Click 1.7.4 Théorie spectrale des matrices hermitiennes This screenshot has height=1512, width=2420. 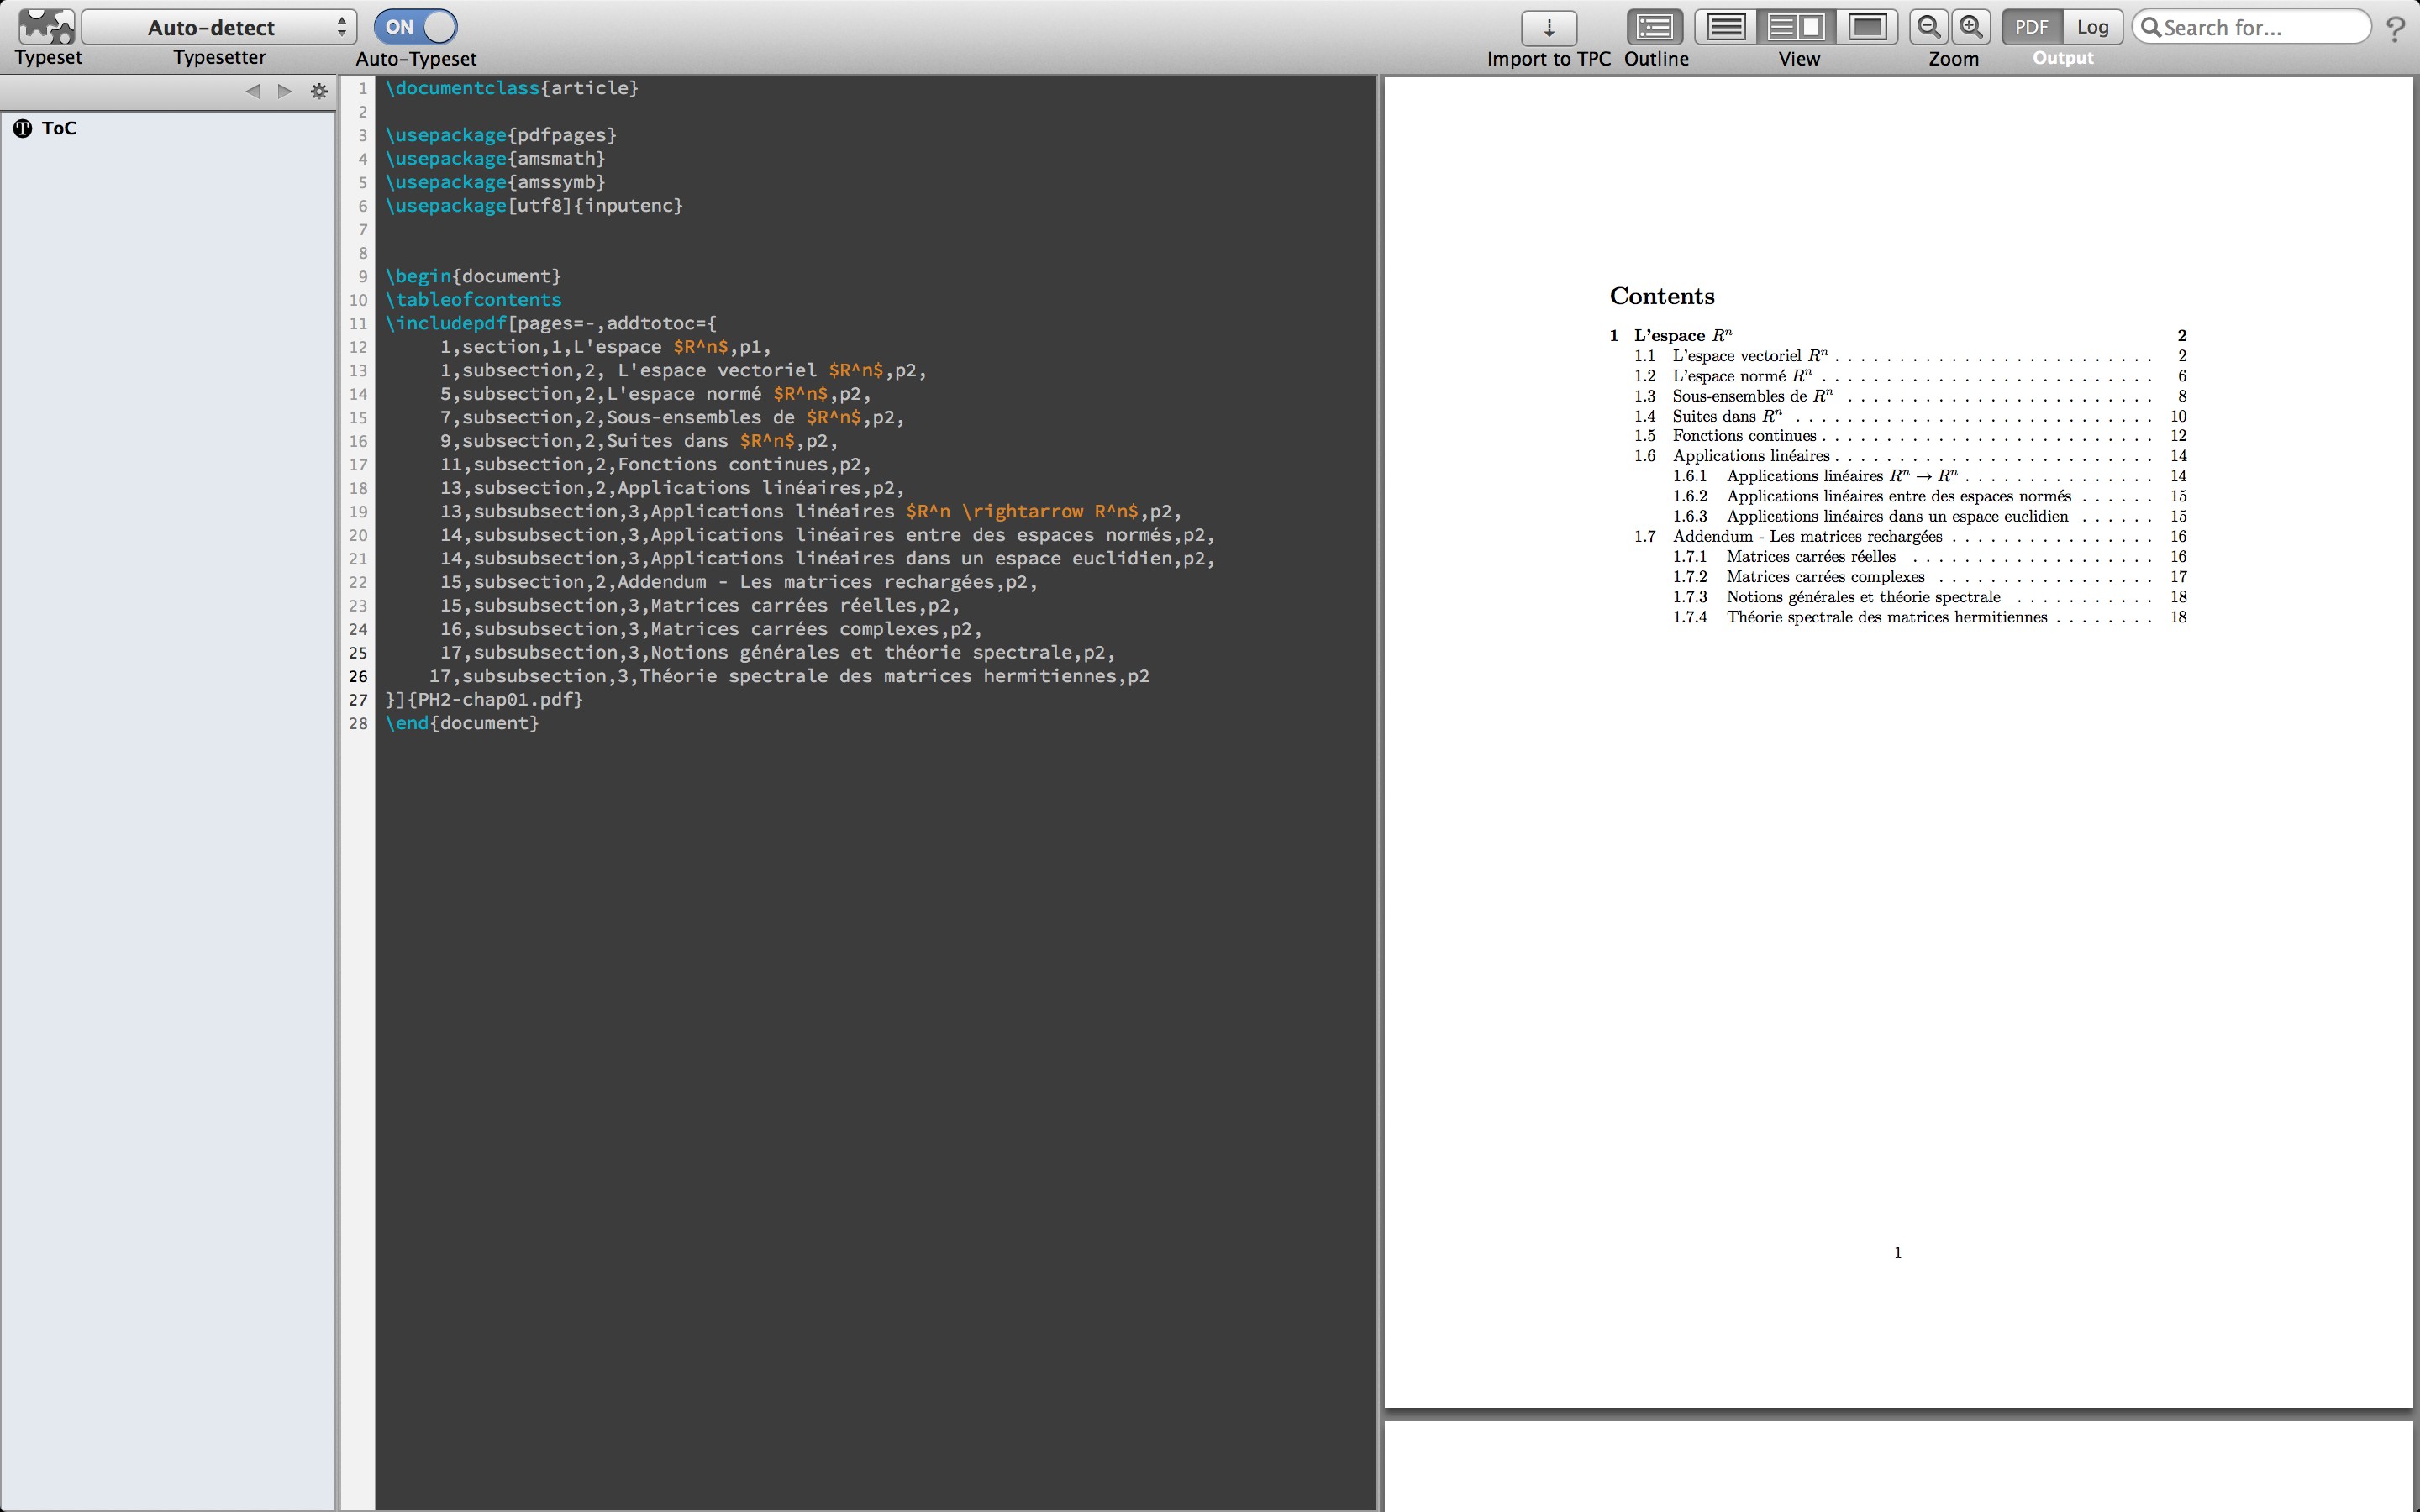click(x=1930, y=617)
